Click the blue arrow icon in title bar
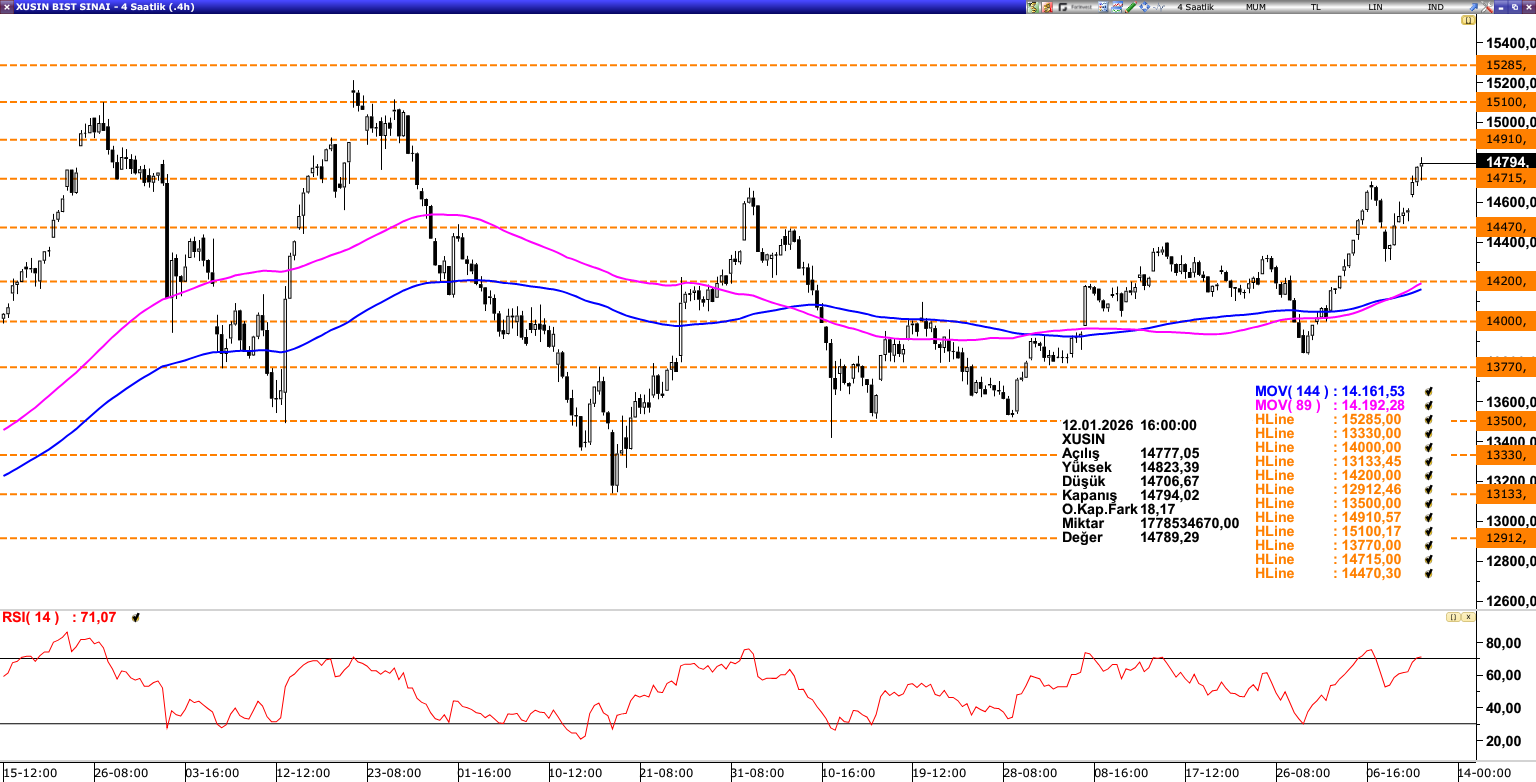1536x782 pixels. click(x=1473, y=7)
